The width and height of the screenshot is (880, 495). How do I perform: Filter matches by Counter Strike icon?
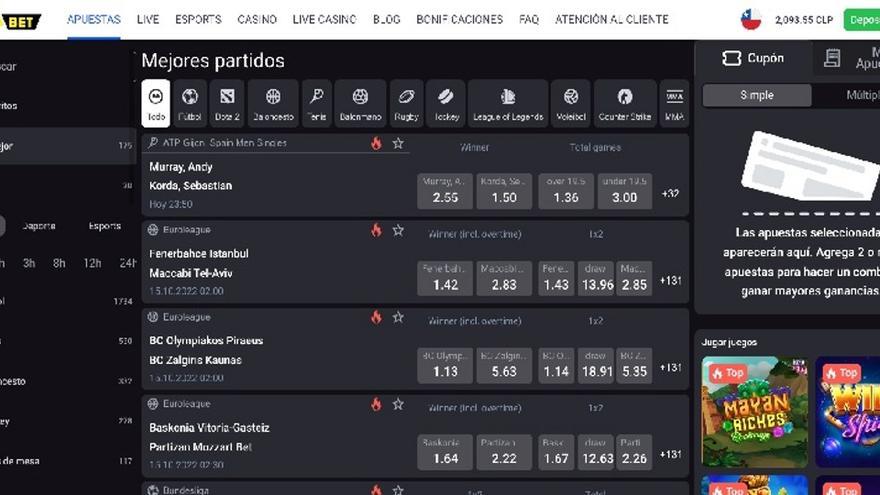625,104
